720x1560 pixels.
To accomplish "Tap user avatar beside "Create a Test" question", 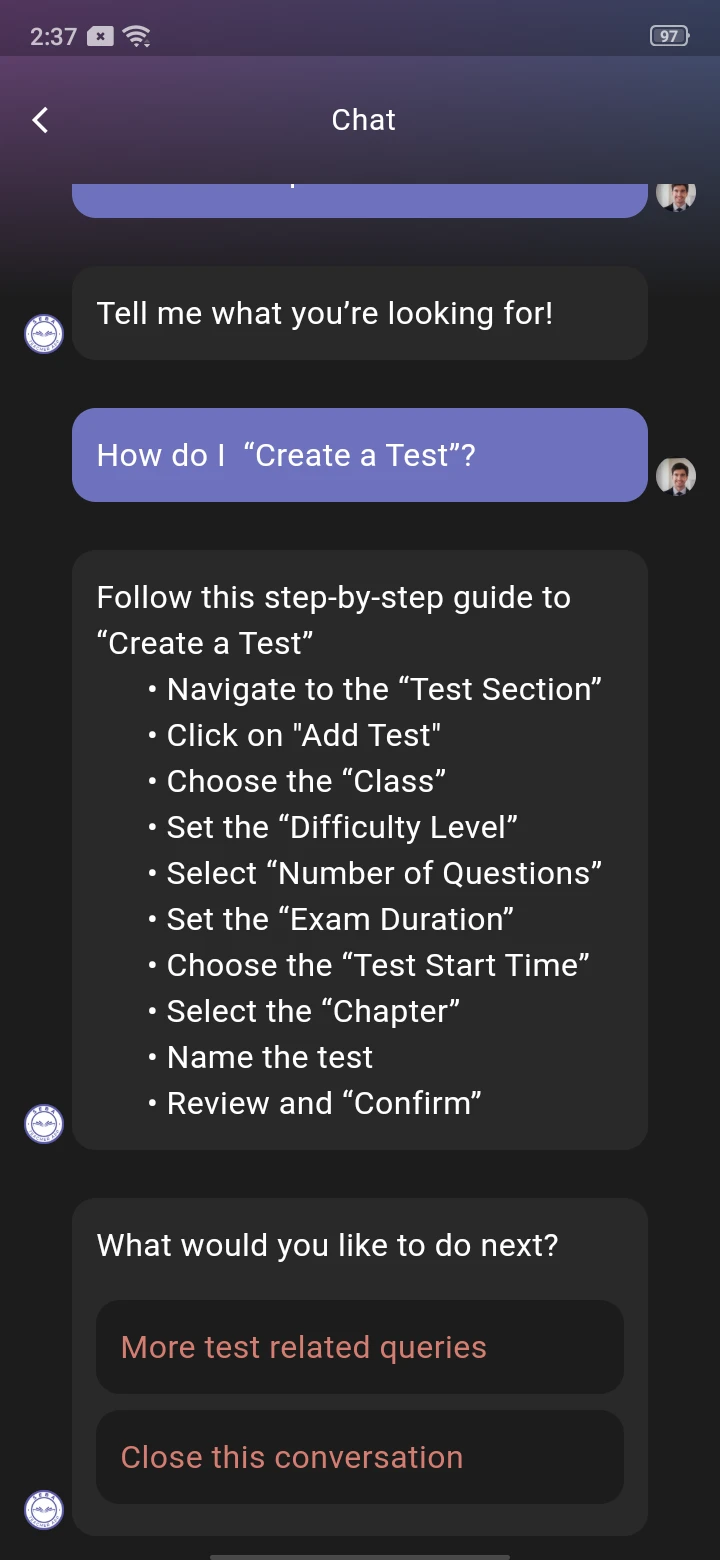I will (x=676, y=476).
